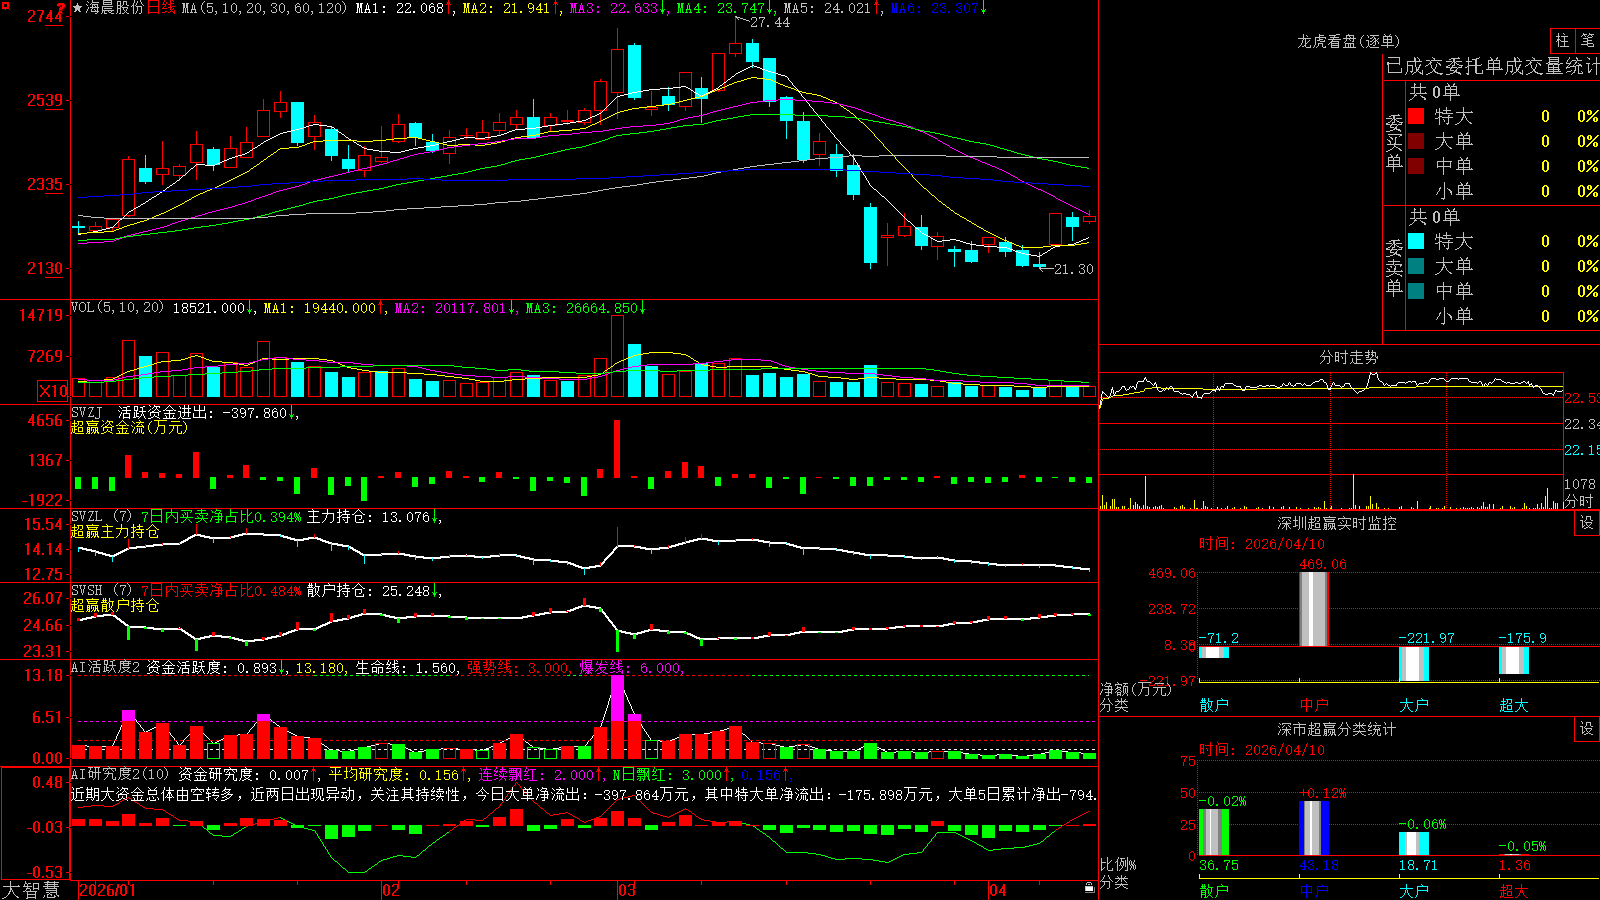This screenshot has width=1600, height=900.
Task: Click the yellow 超赢散户持仓 label
Action: [115, 606]
